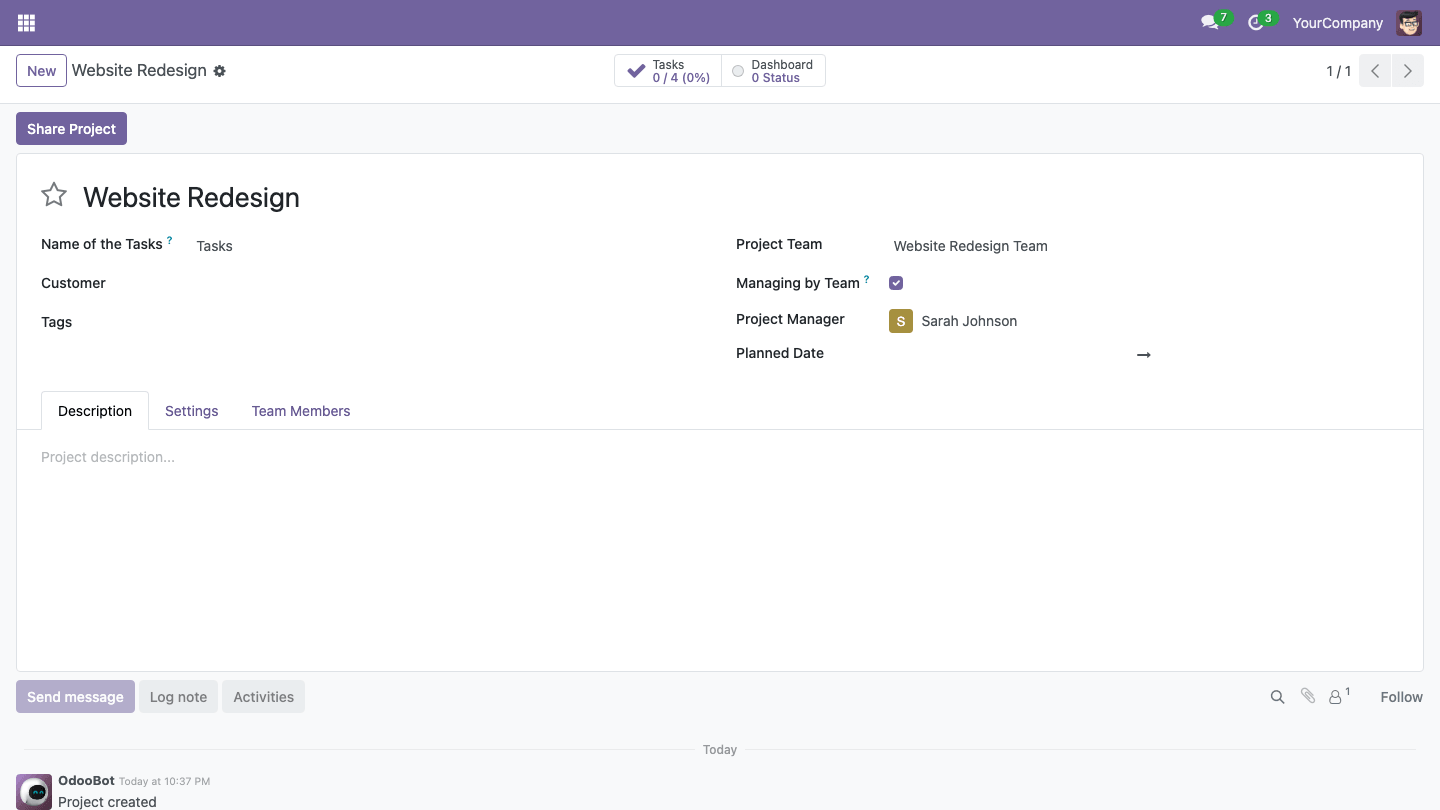Click into the Project description text area

[x=720, y=457]
